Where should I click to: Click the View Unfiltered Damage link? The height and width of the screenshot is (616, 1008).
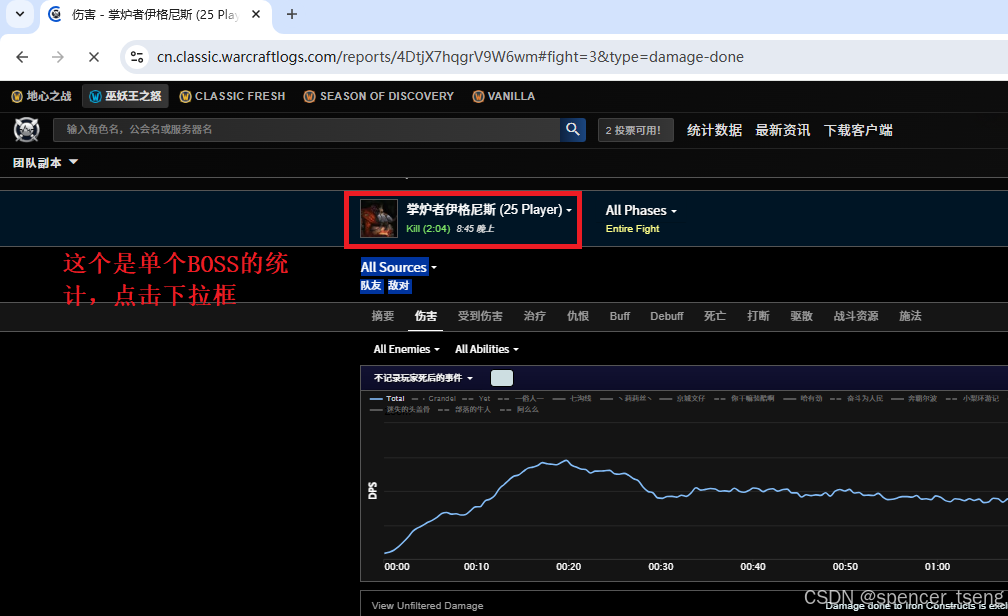pyautogui.click(x=428, y=606)
